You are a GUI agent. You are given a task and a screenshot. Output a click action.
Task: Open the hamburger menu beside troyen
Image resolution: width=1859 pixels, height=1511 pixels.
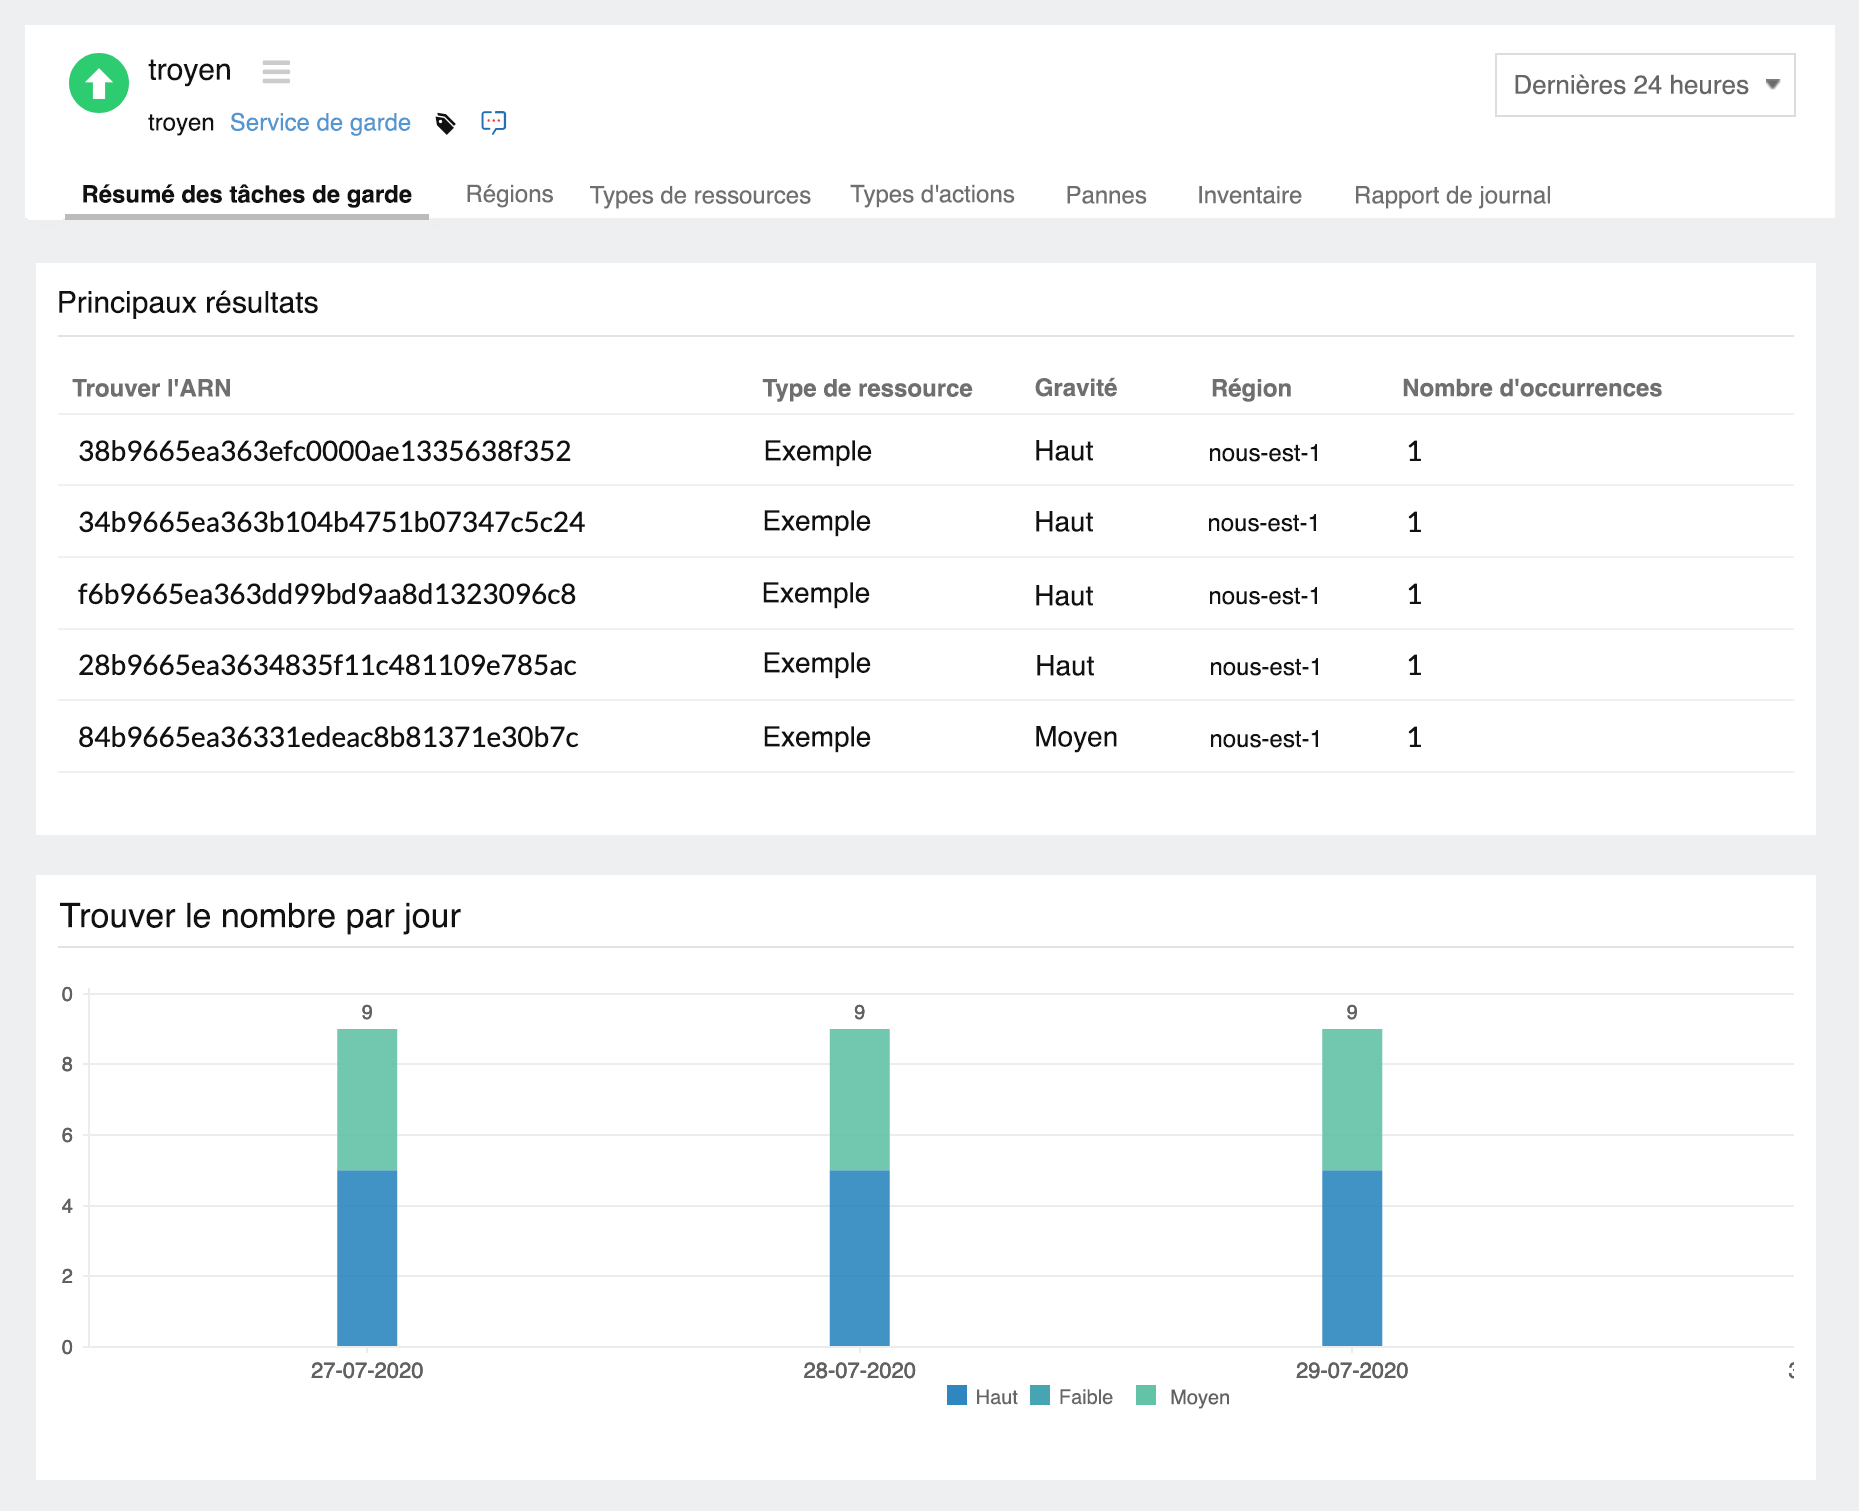click(x=276, y=71)
